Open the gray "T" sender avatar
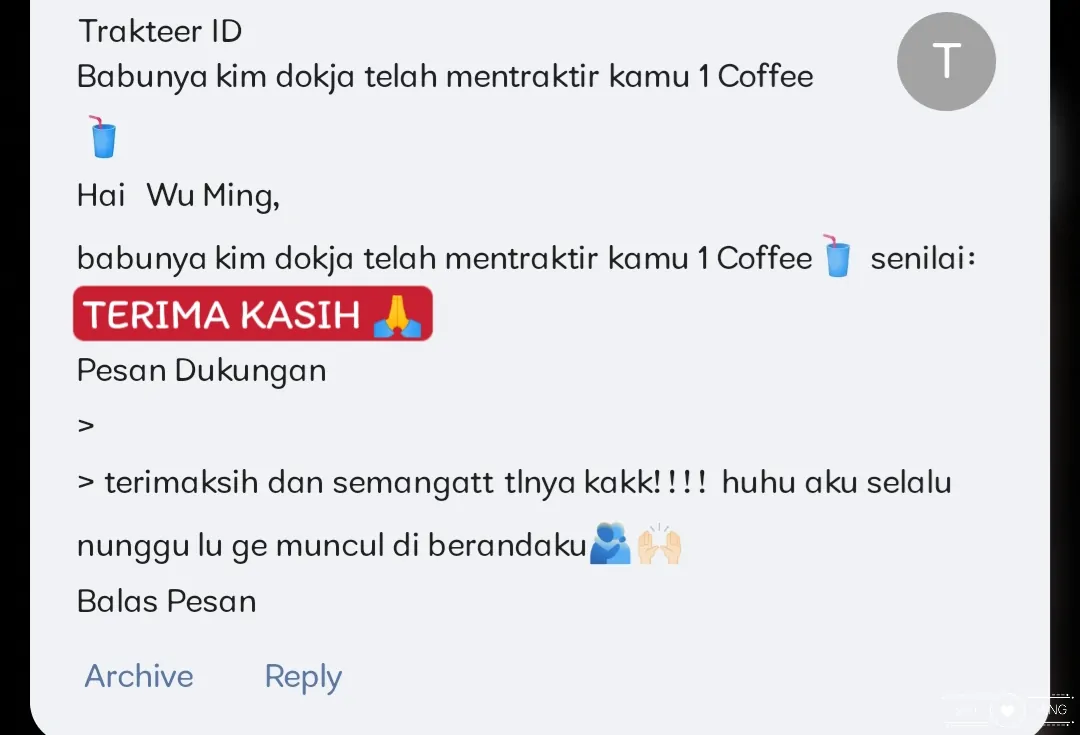The width and height of the screenshot is (1080, 735). point(946,61)
